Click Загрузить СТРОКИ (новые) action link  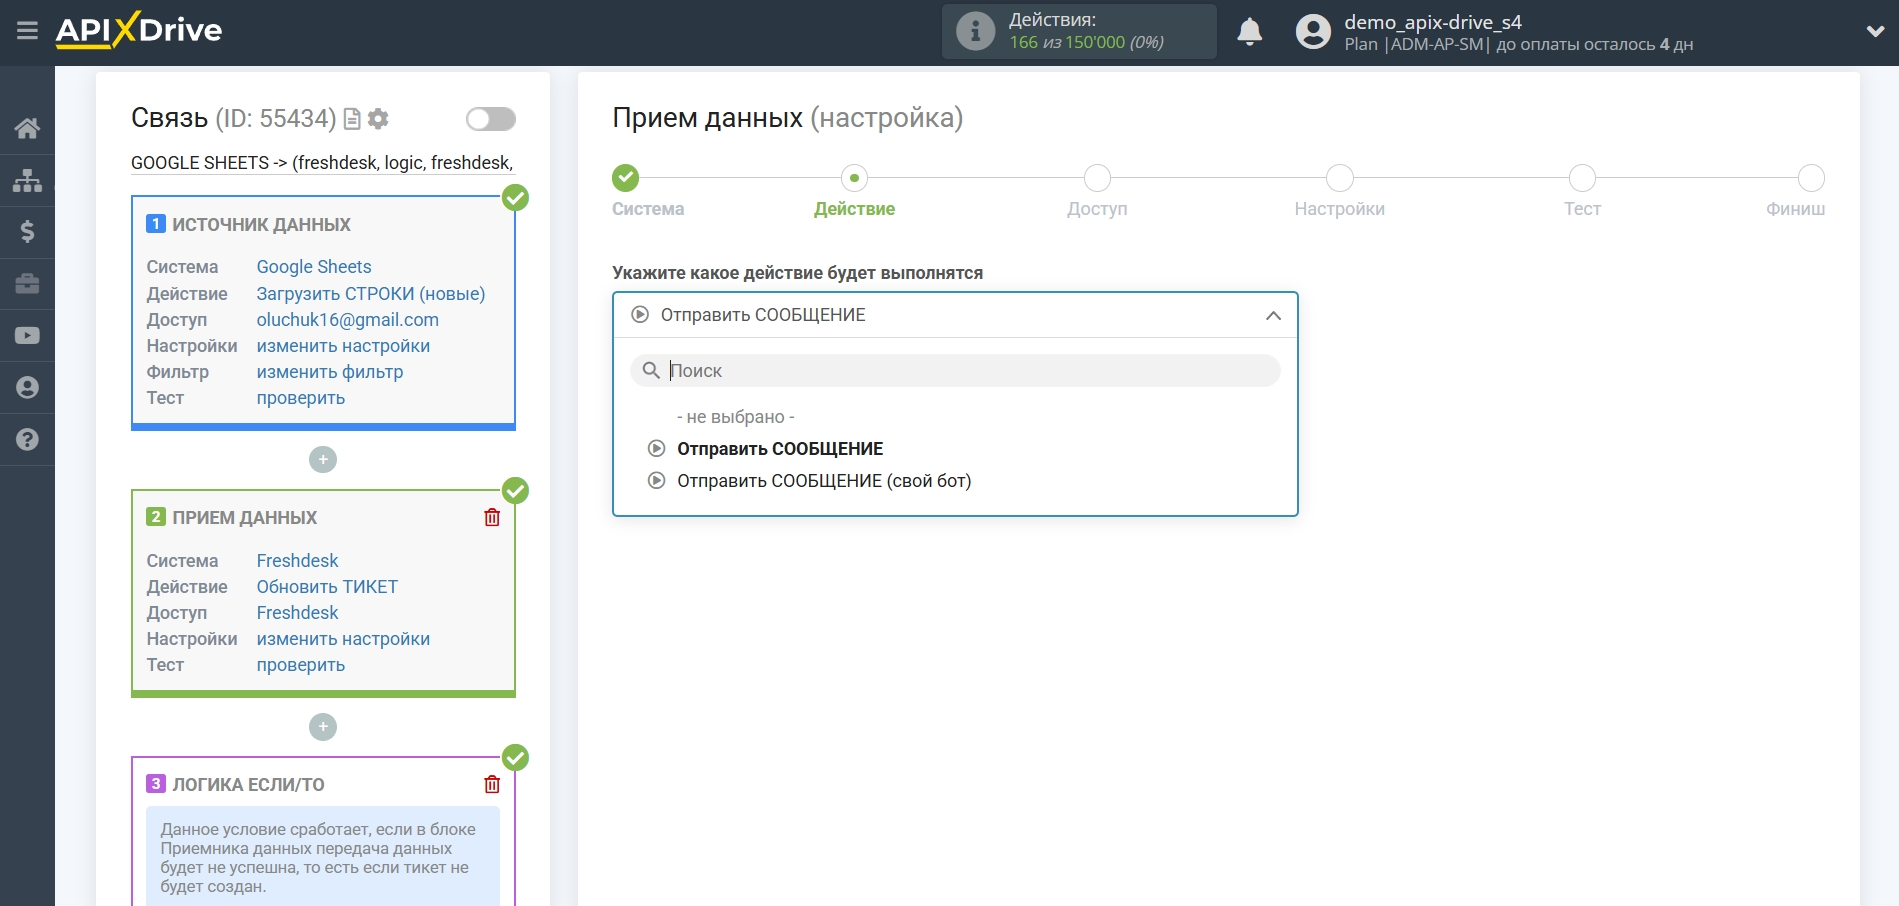click(371, 294)
